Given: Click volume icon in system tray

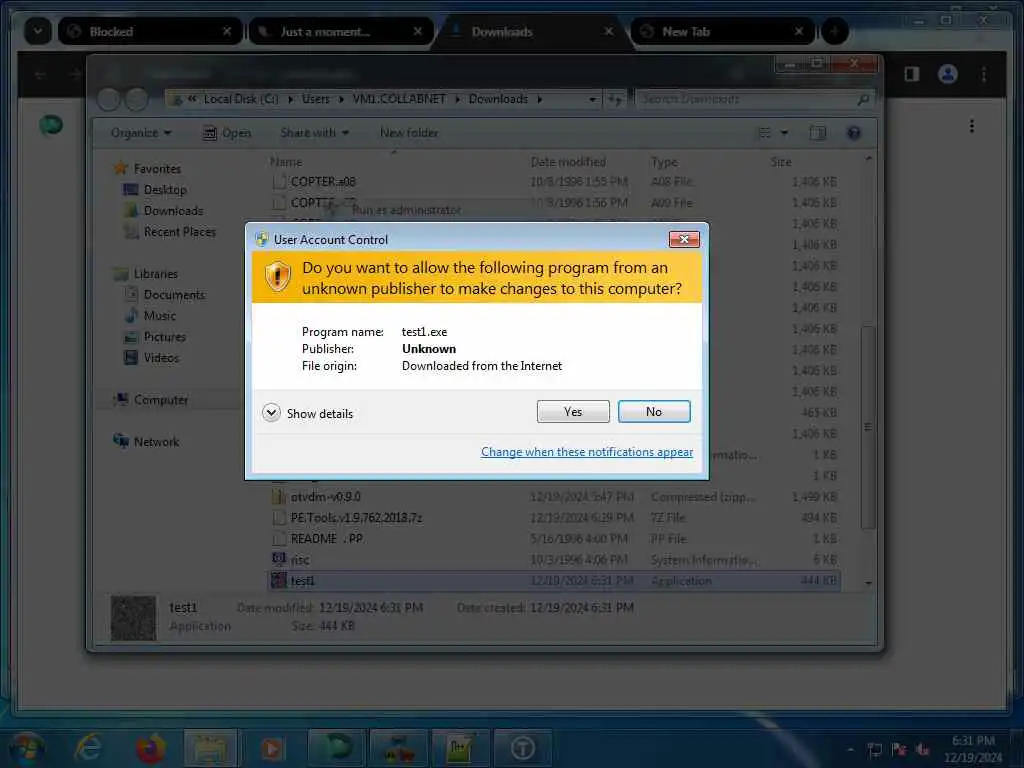Looking at the screenshot, I should coord(922,750).
